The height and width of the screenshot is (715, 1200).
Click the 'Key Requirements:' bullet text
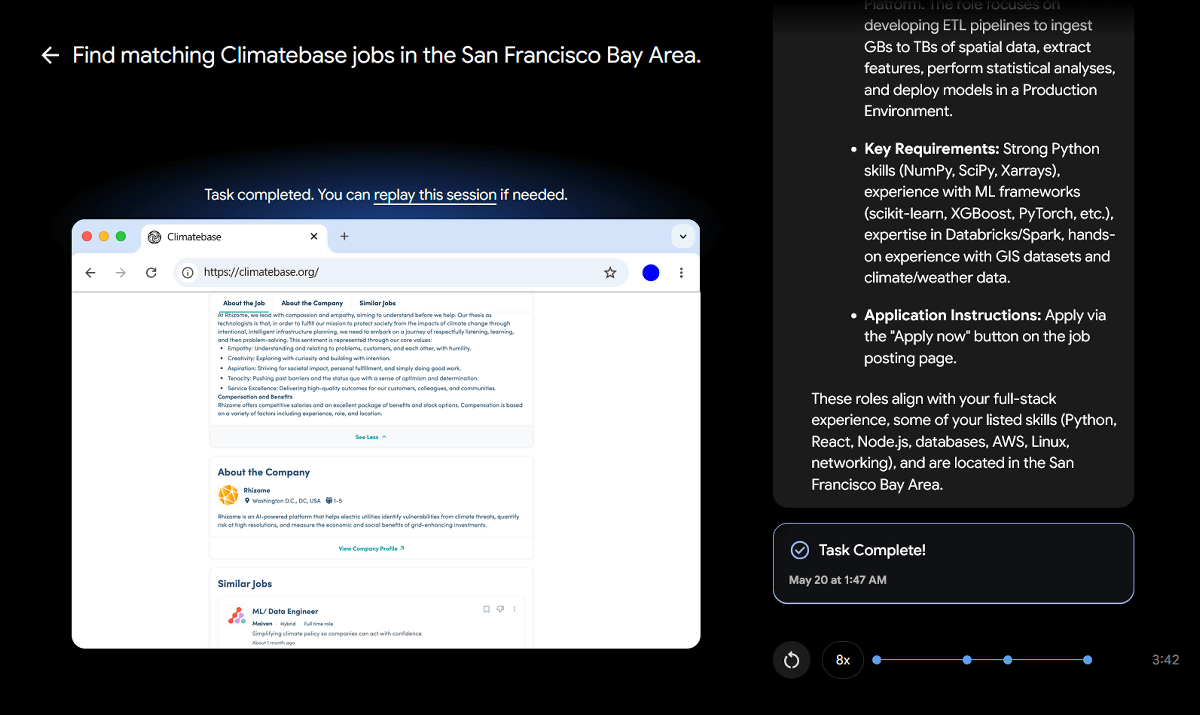932,148
